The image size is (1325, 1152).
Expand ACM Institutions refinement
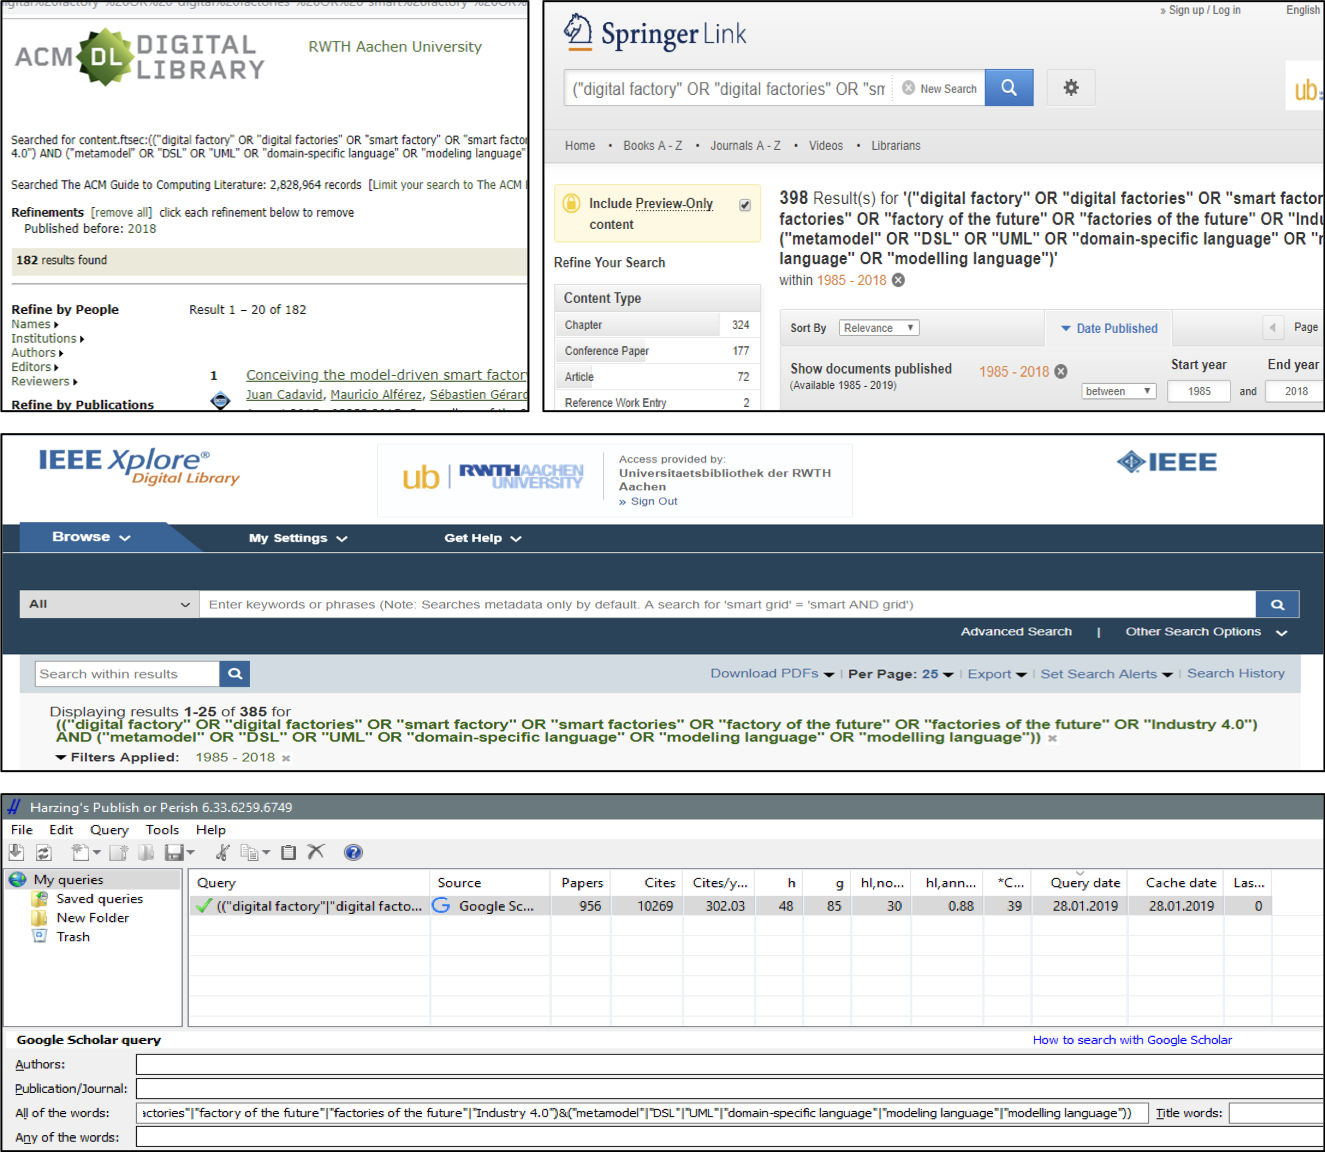pos(48,339)
